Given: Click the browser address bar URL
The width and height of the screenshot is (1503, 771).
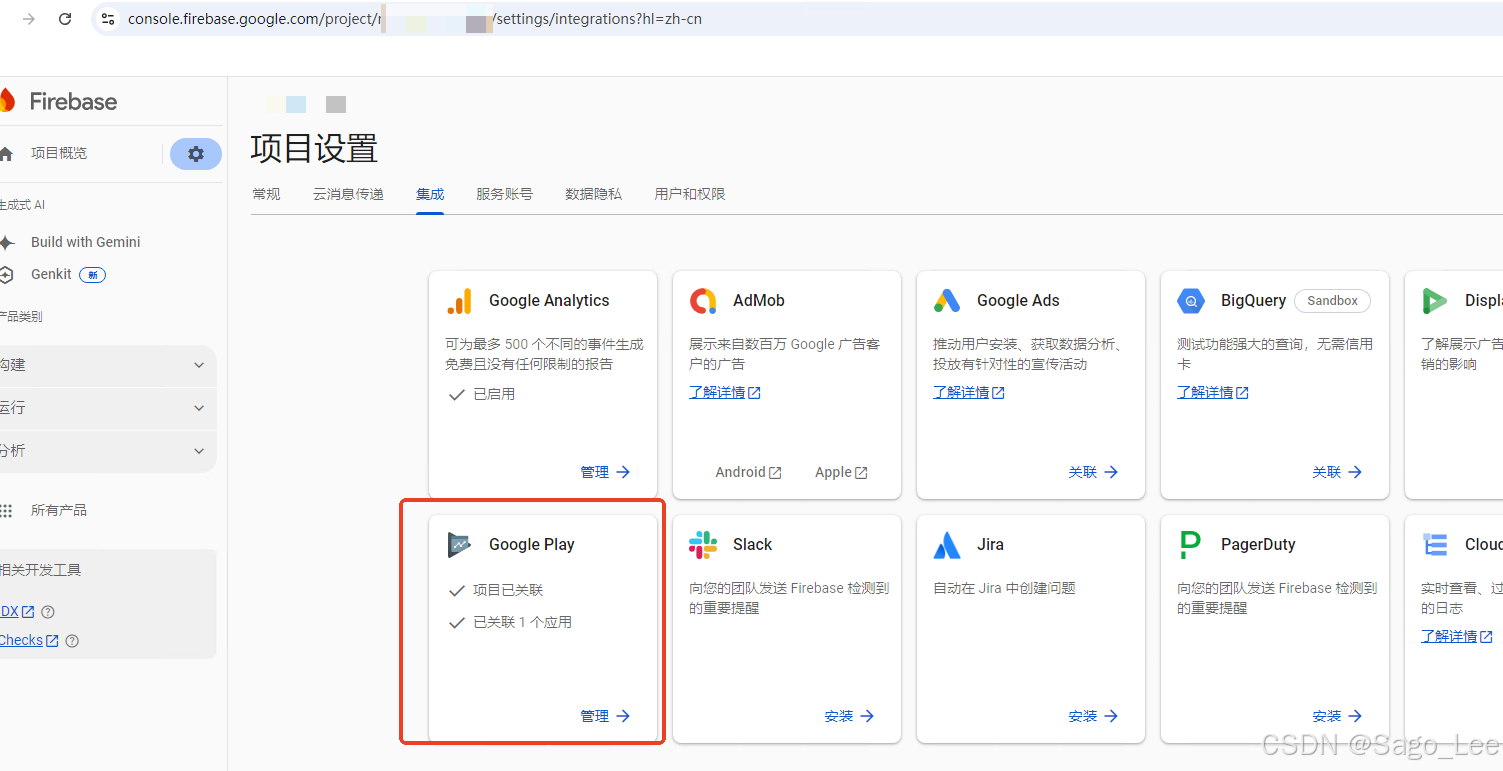Looking at the screenshot, I should [415, 19].
